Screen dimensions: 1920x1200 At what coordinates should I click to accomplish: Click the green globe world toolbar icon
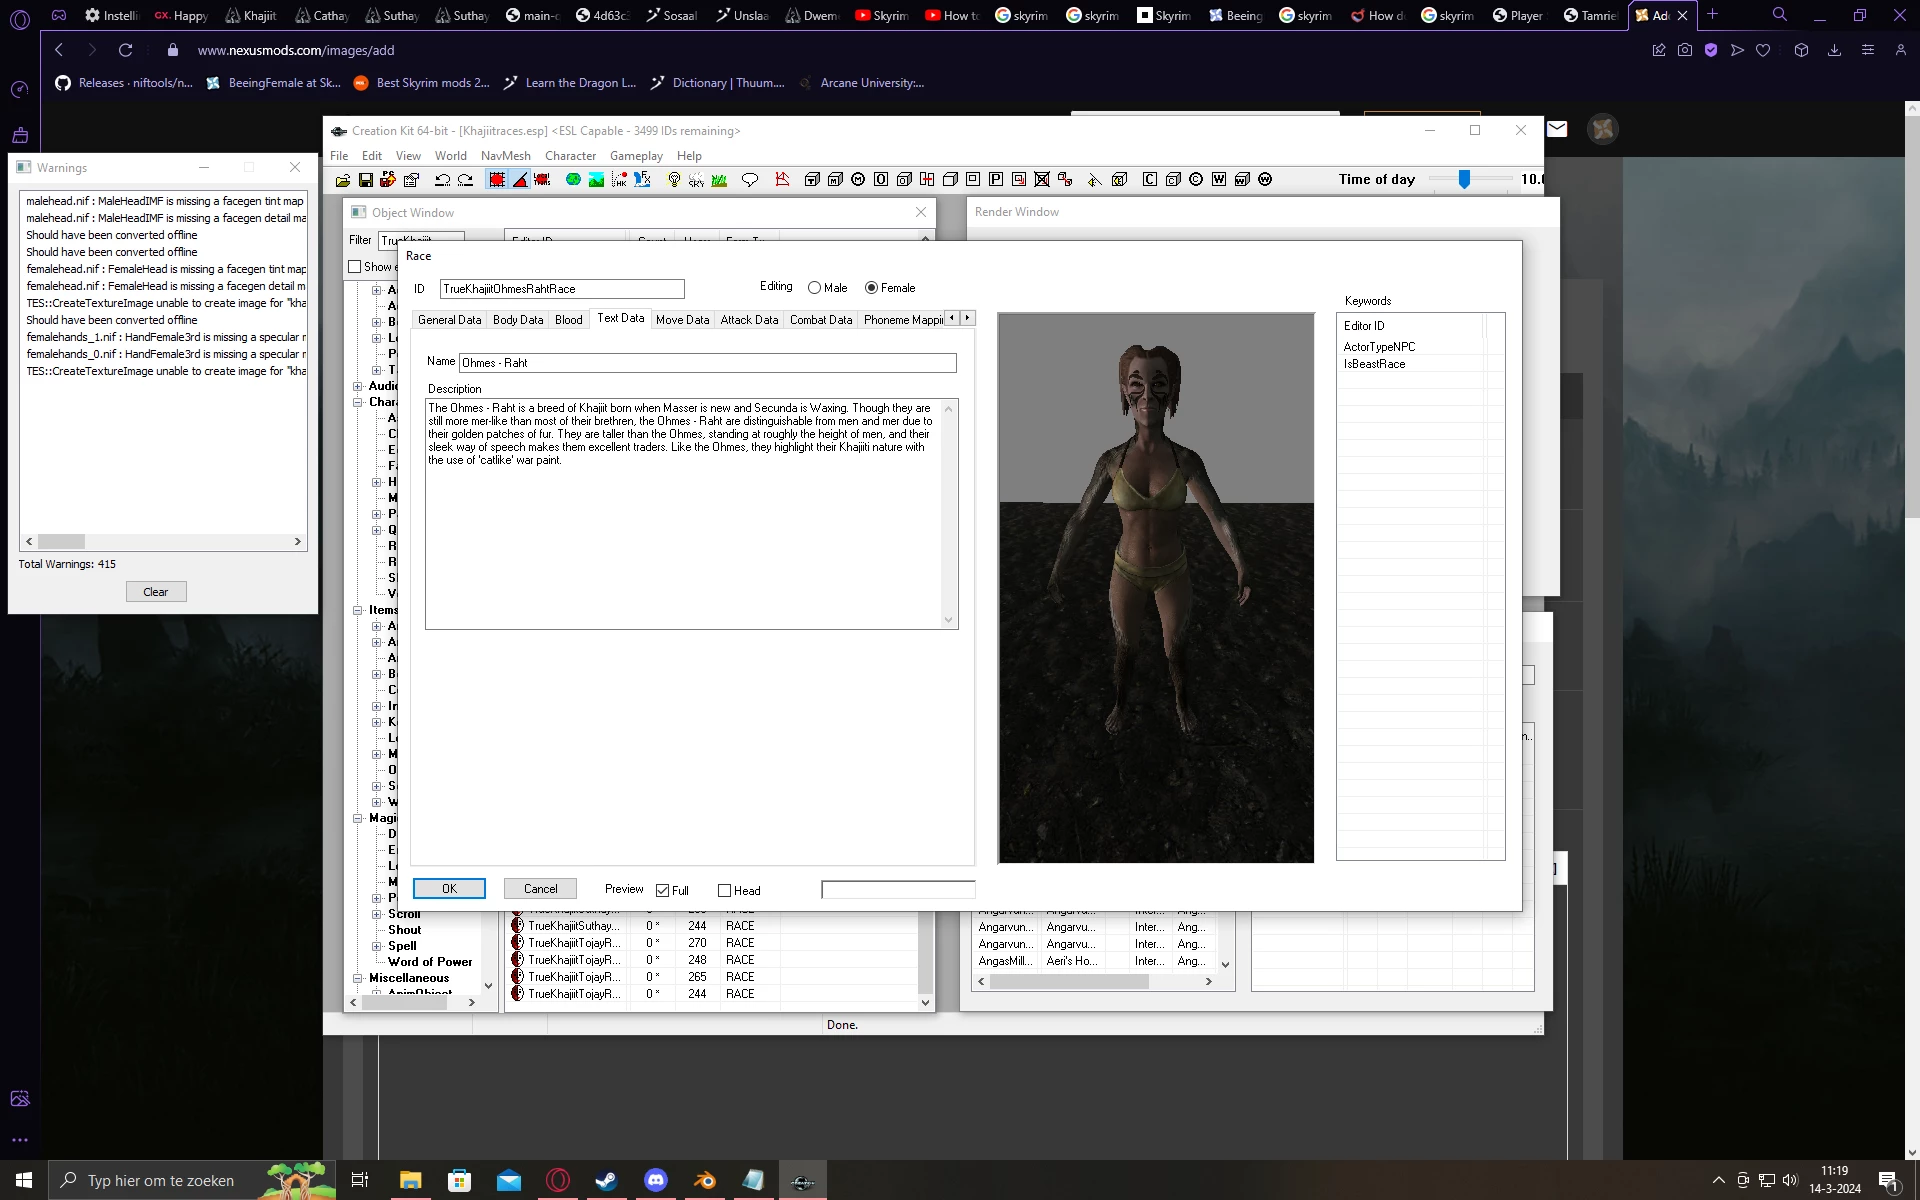coord(573,180)
